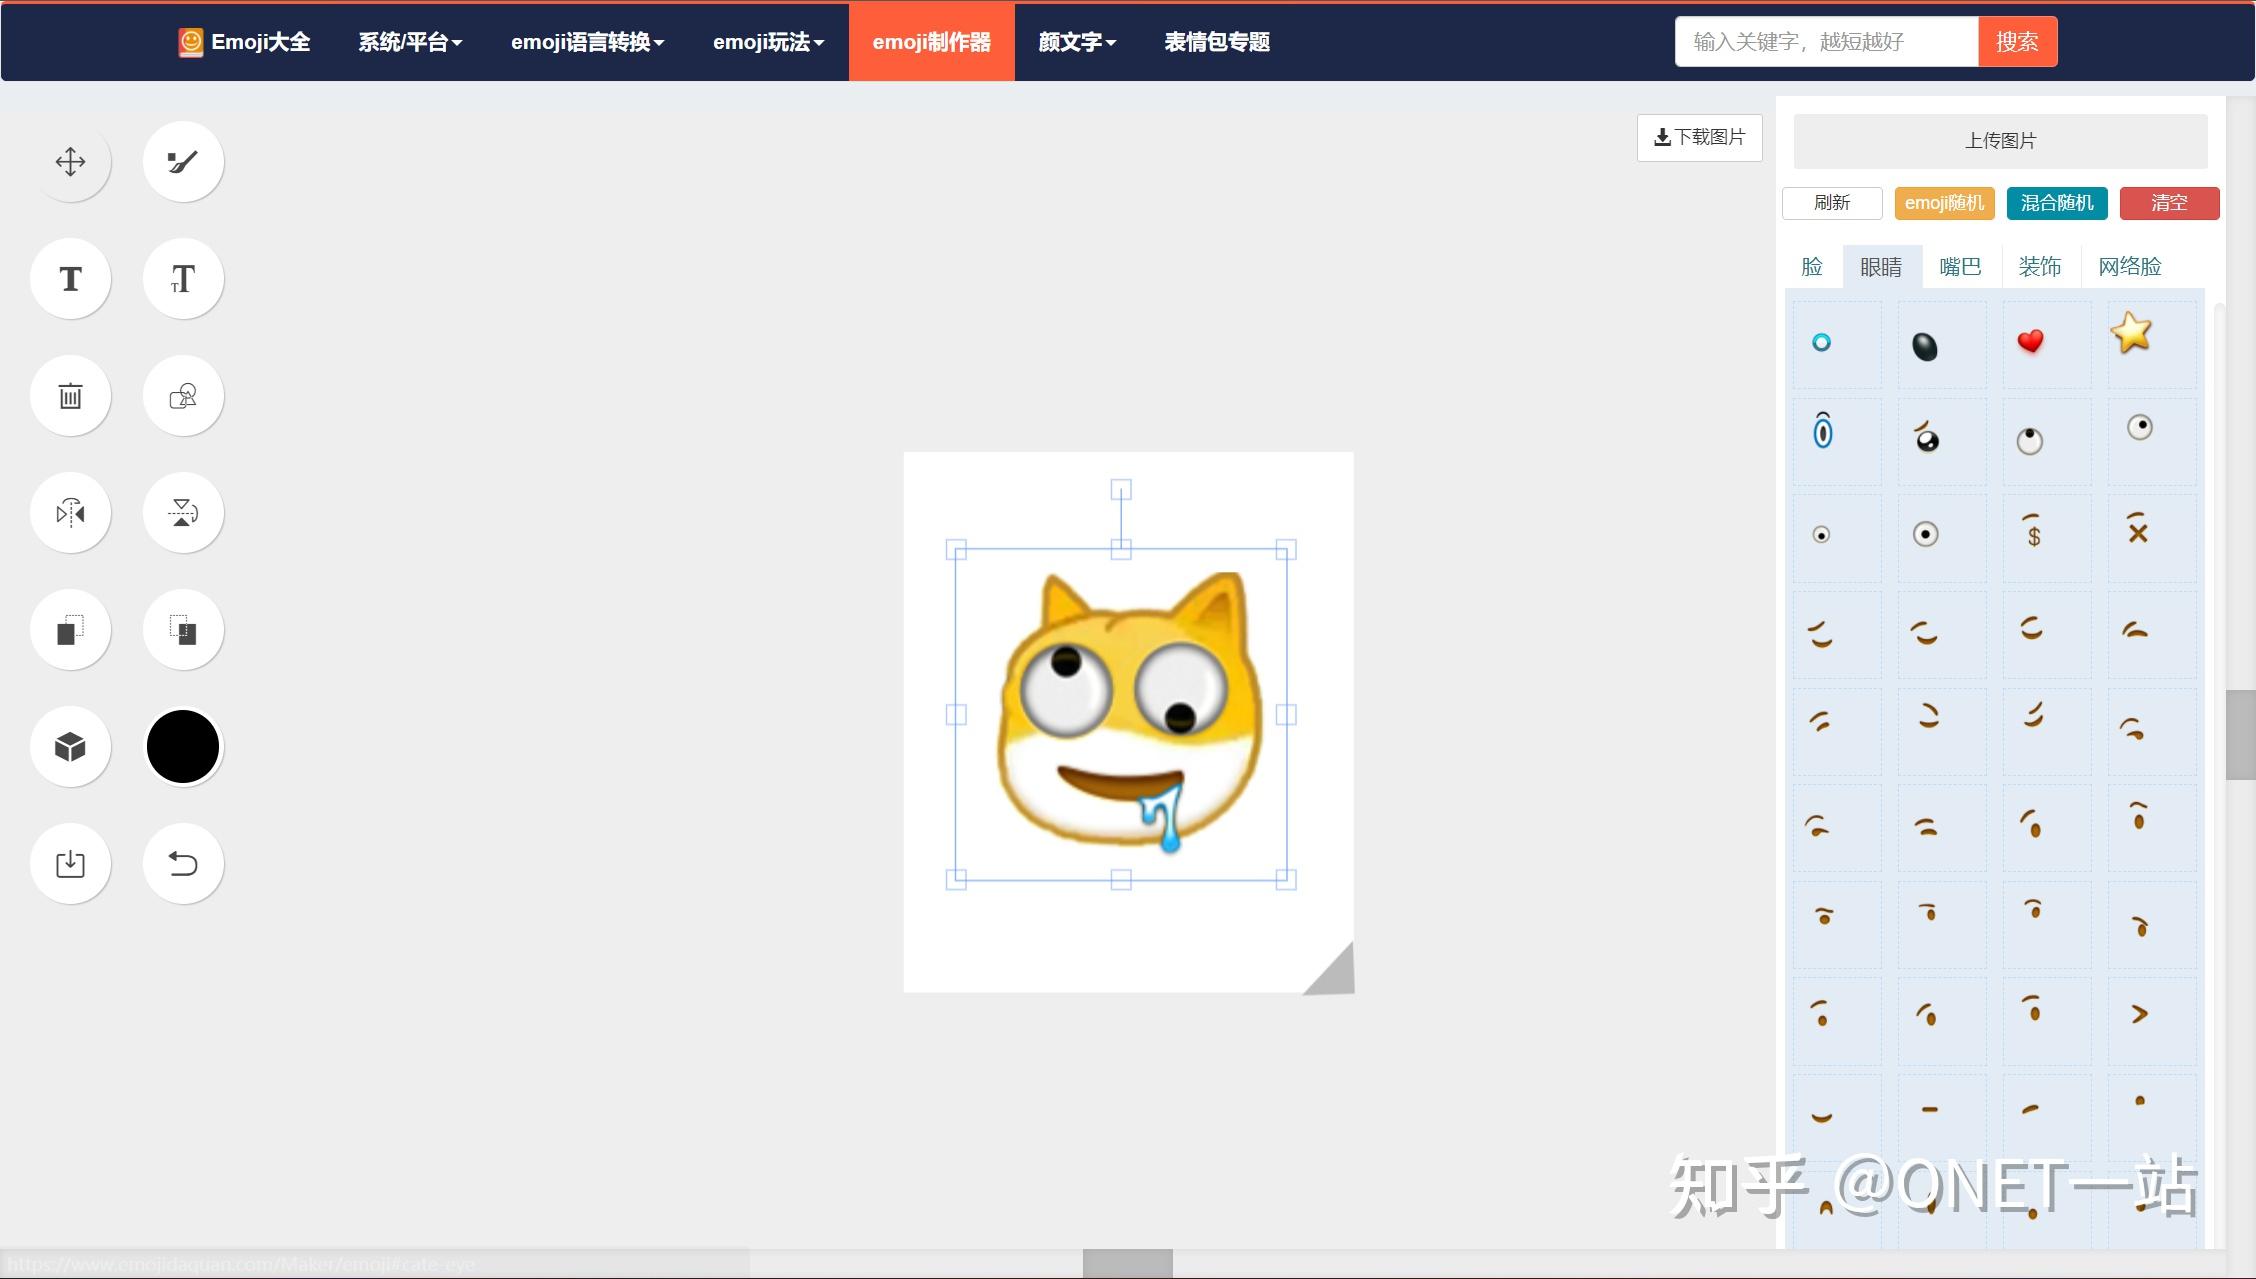
Task: Bring the element forward in layer order
Action: coord(70,629)
